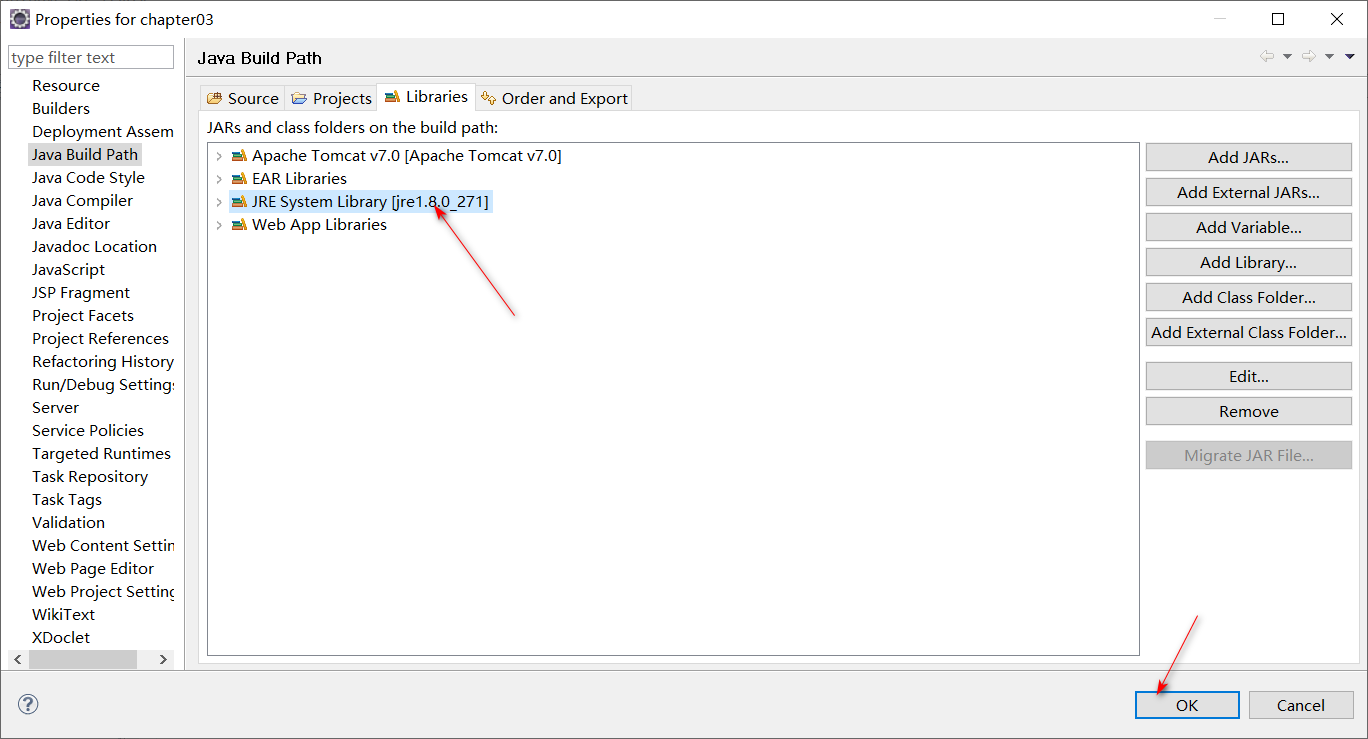Switch to the Source tab

pyautogui.click(x=243, y=98)
